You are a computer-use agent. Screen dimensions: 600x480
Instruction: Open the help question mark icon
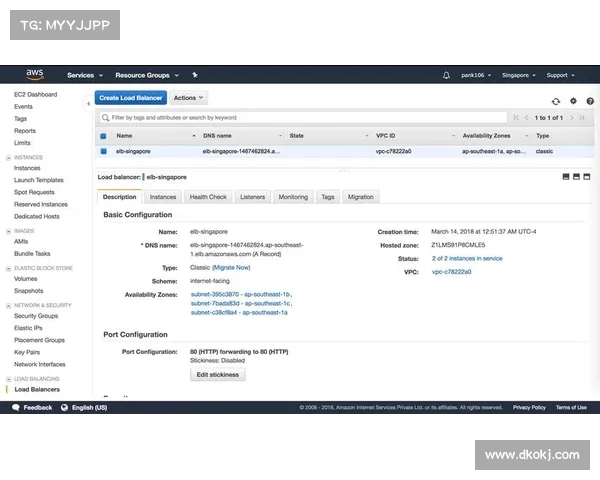(x=590, y=101)
